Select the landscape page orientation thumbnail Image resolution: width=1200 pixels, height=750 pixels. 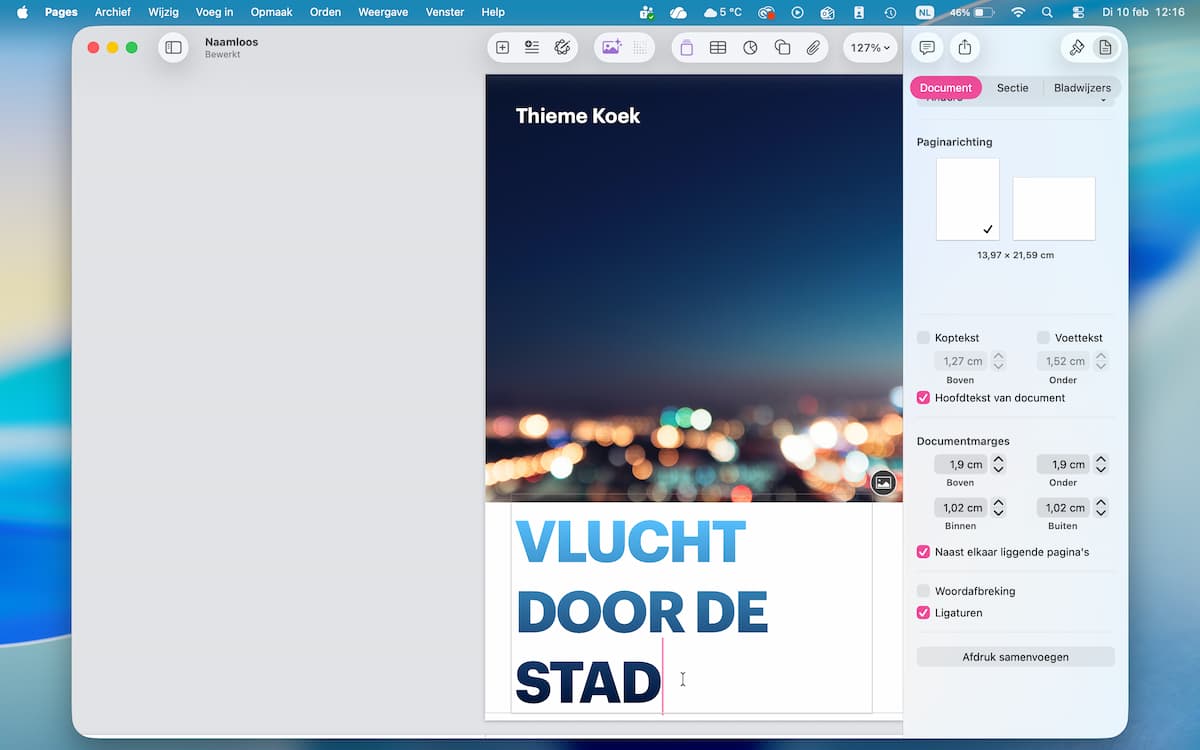pos(1054,208)
